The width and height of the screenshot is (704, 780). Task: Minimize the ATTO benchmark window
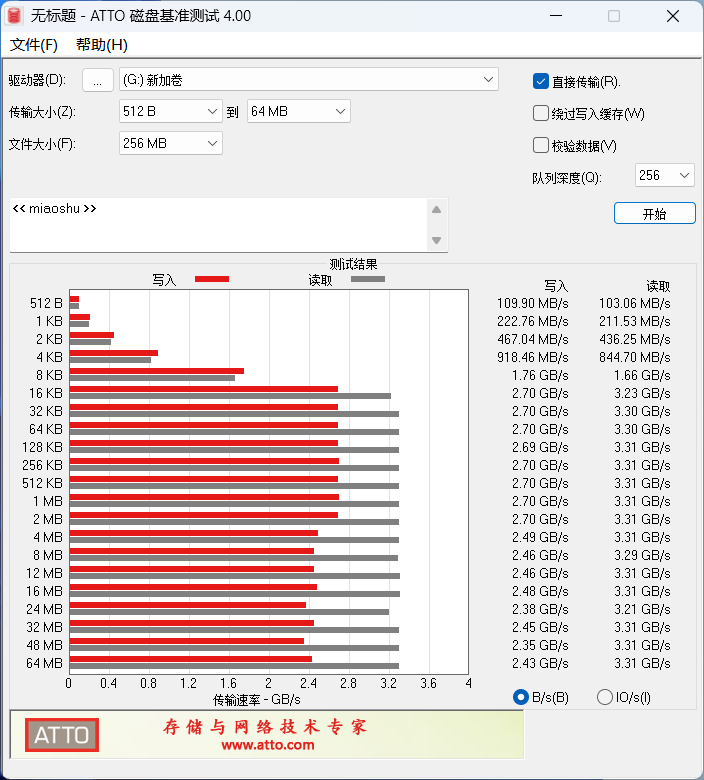coord(556,16)
